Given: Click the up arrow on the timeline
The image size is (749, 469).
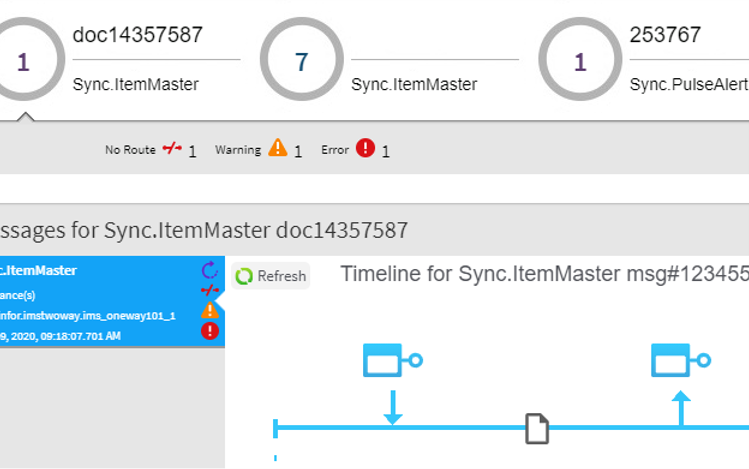Looking at the screenshot, I should pyautogui.click(x=681, y=408).
